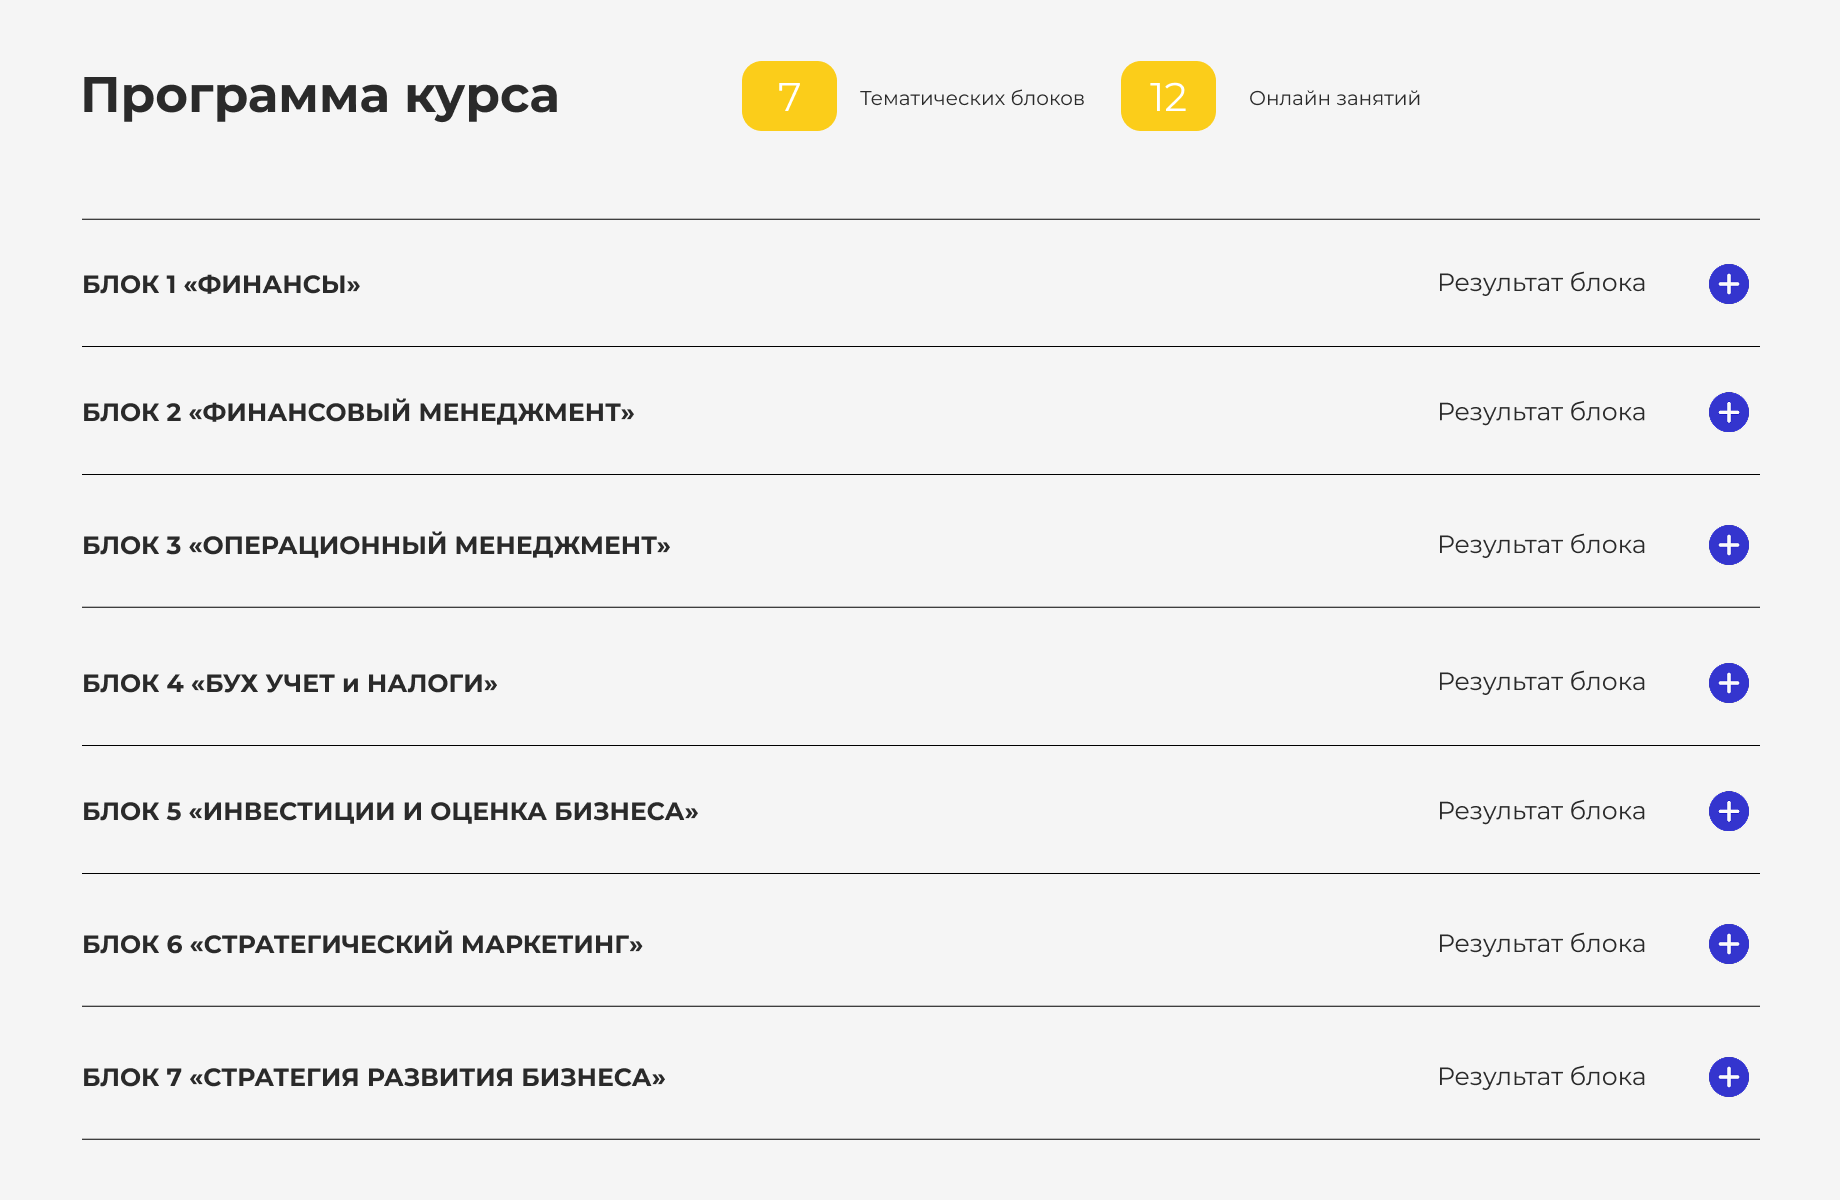
Task: Click «Результат блока» in the Block 6 row
Action: click(x=1541, y=944)
